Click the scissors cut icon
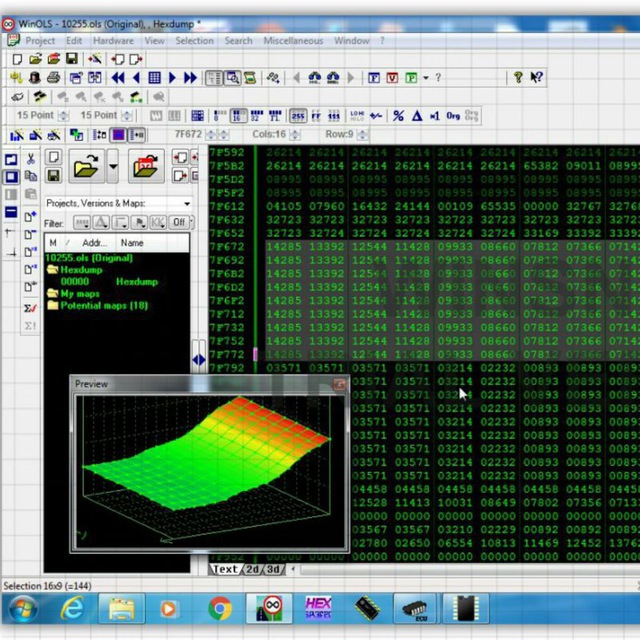The height and width of the screenshot is (640, 640). [x=31, y=159]
